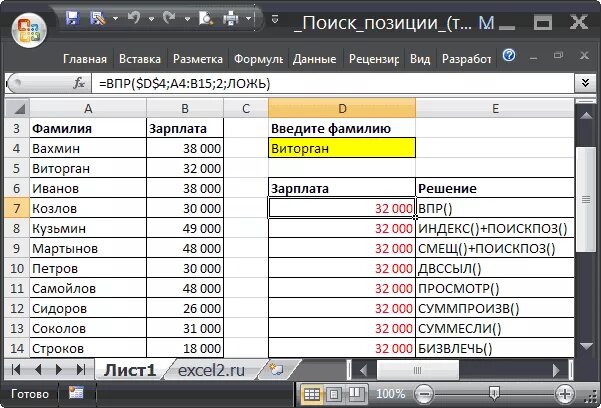Select the БИЗВЛЕЧЬ() cell
The width and height of the screenshot is (601, 408).
[x=495, y=348]
